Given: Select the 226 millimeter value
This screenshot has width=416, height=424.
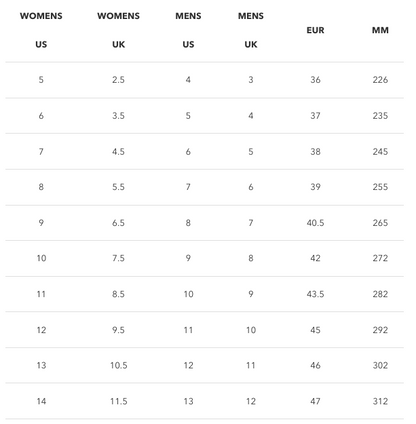Looking at the screenshot, I should (380, 80).
